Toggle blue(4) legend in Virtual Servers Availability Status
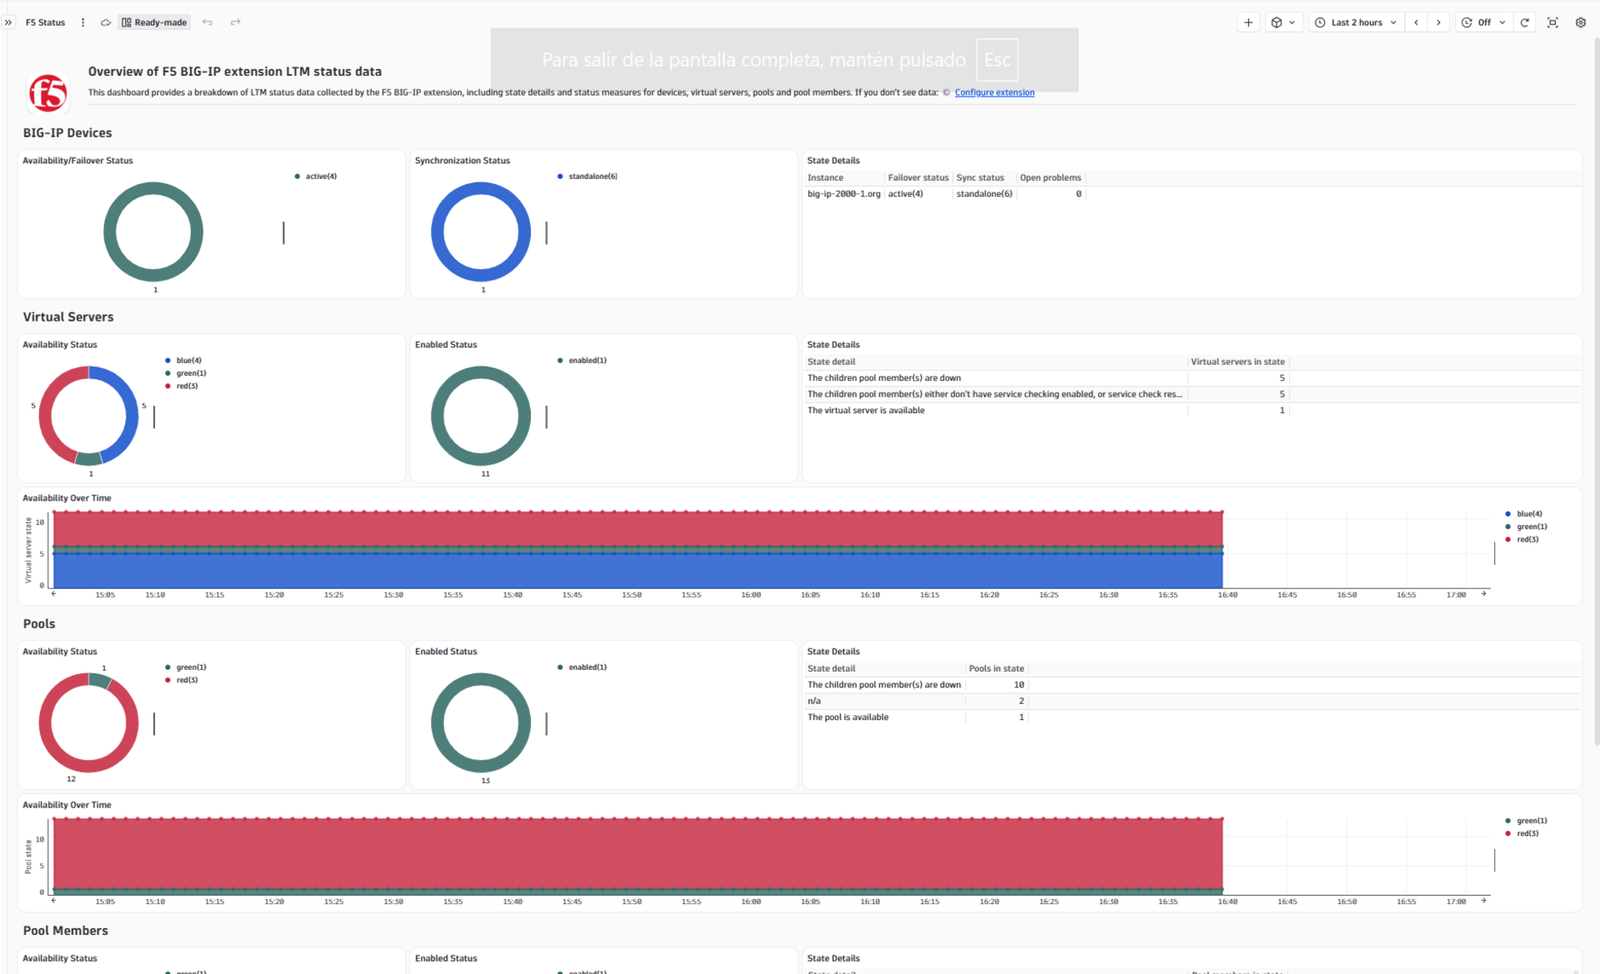The height and width of the screenshot is (974, 1600). tap(184, 360)
